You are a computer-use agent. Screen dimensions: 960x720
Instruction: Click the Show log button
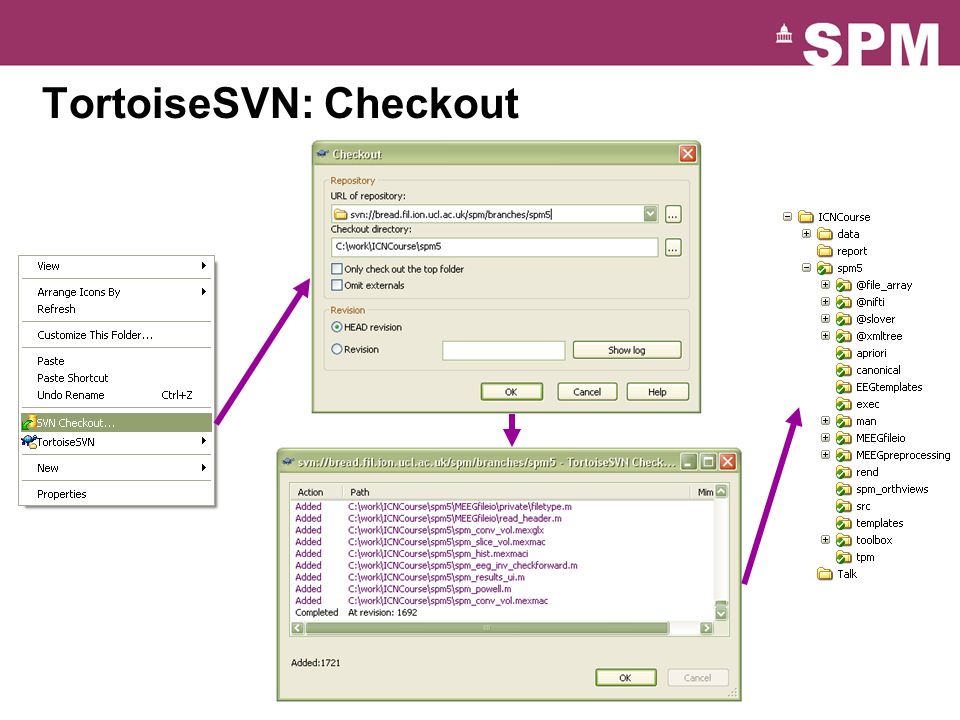click(627, 350)
